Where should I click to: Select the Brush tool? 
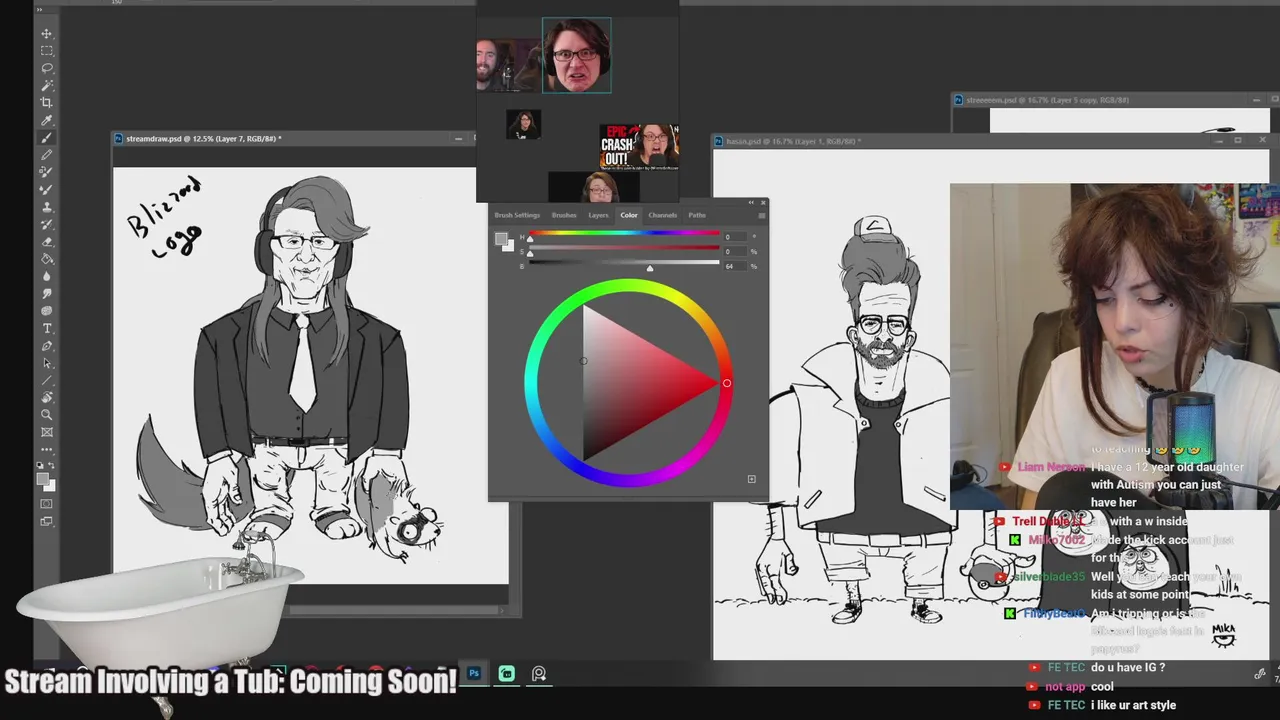coord(47,137)
